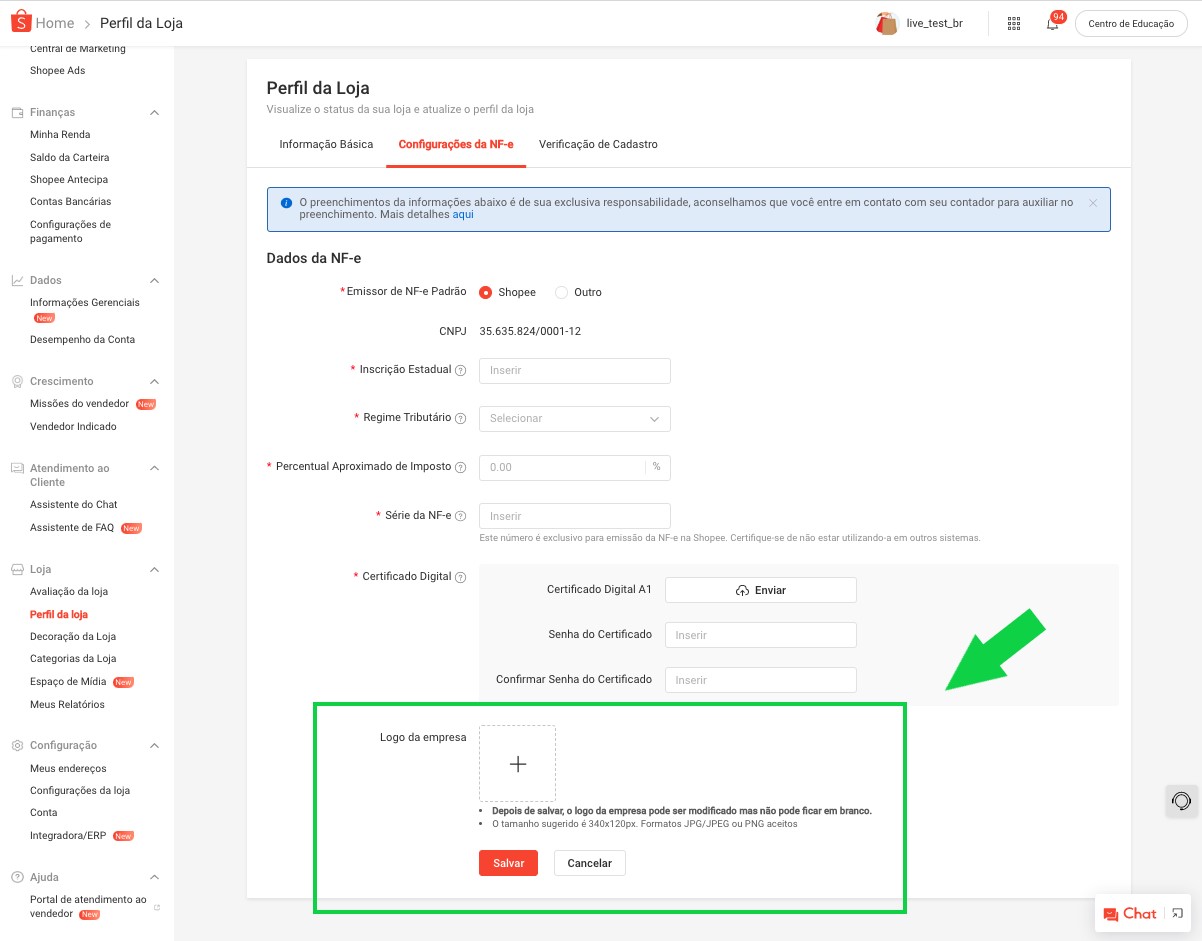Switch to the Informação Básica tab
1202x941 pixels.
tap(325, 144)
